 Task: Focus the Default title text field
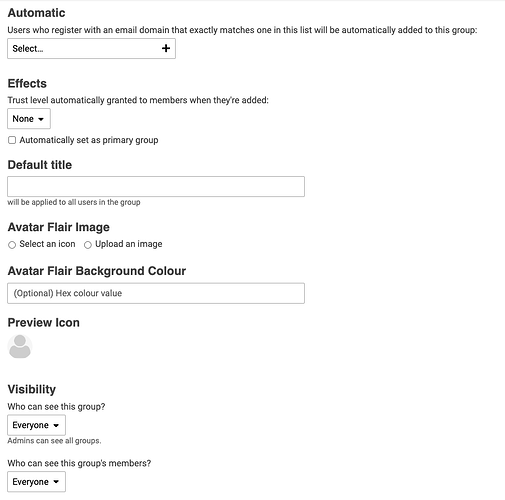tap(156, 186)
